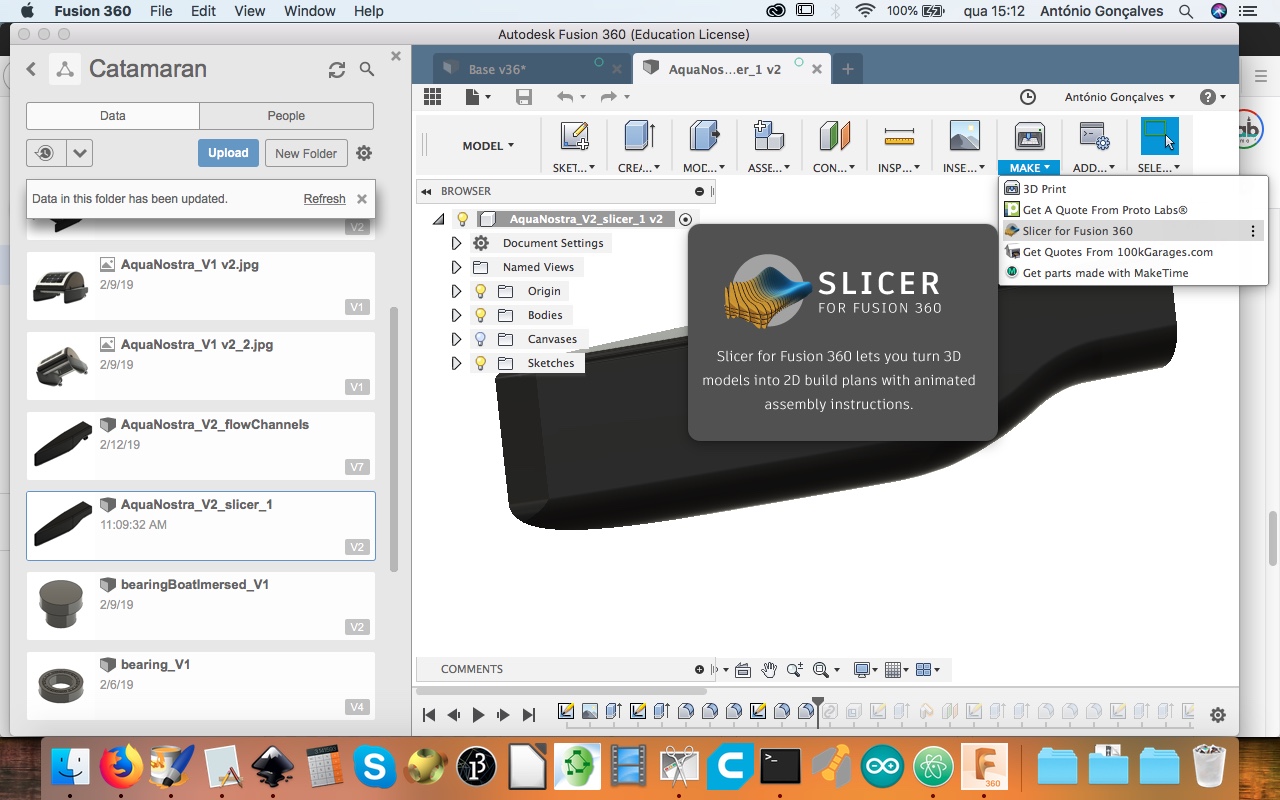This screenshot has height=800, width=1280.
Task: Open Firefox from the Dock
Action: coord(122,767)
